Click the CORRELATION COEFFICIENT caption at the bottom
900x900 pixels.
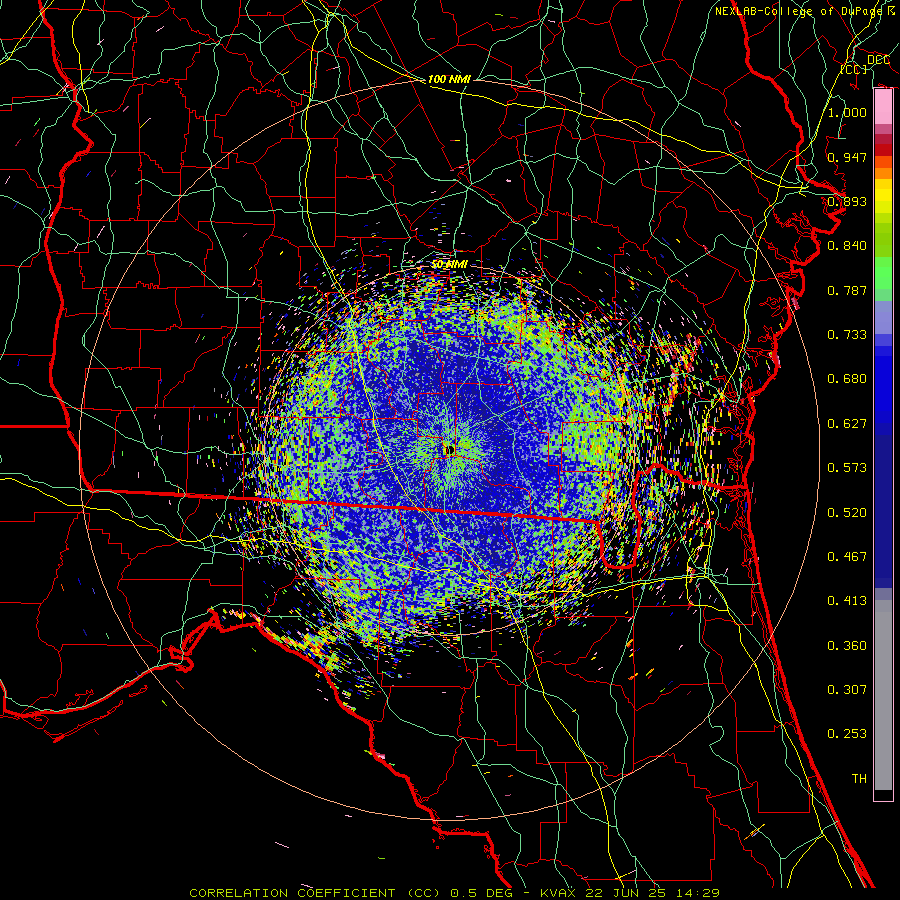pyautogui.click(x=297, y=893)
